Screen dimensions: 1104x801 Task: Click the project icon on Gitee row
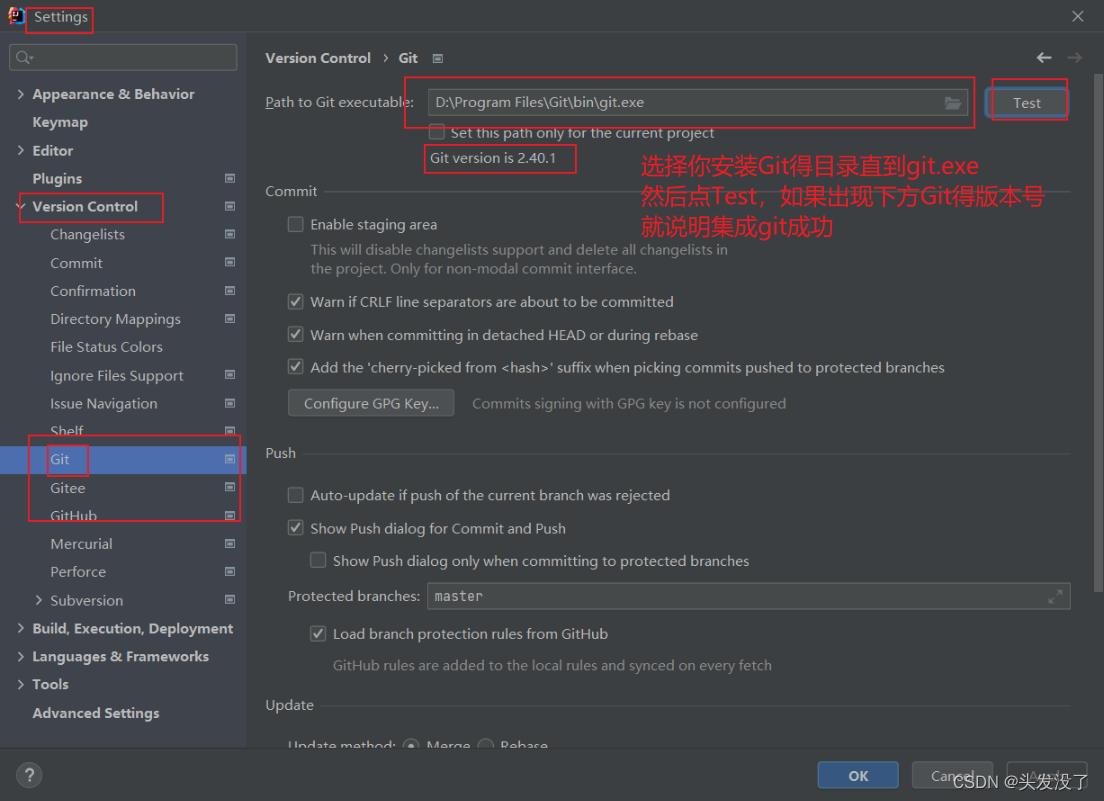click(230, 487)
